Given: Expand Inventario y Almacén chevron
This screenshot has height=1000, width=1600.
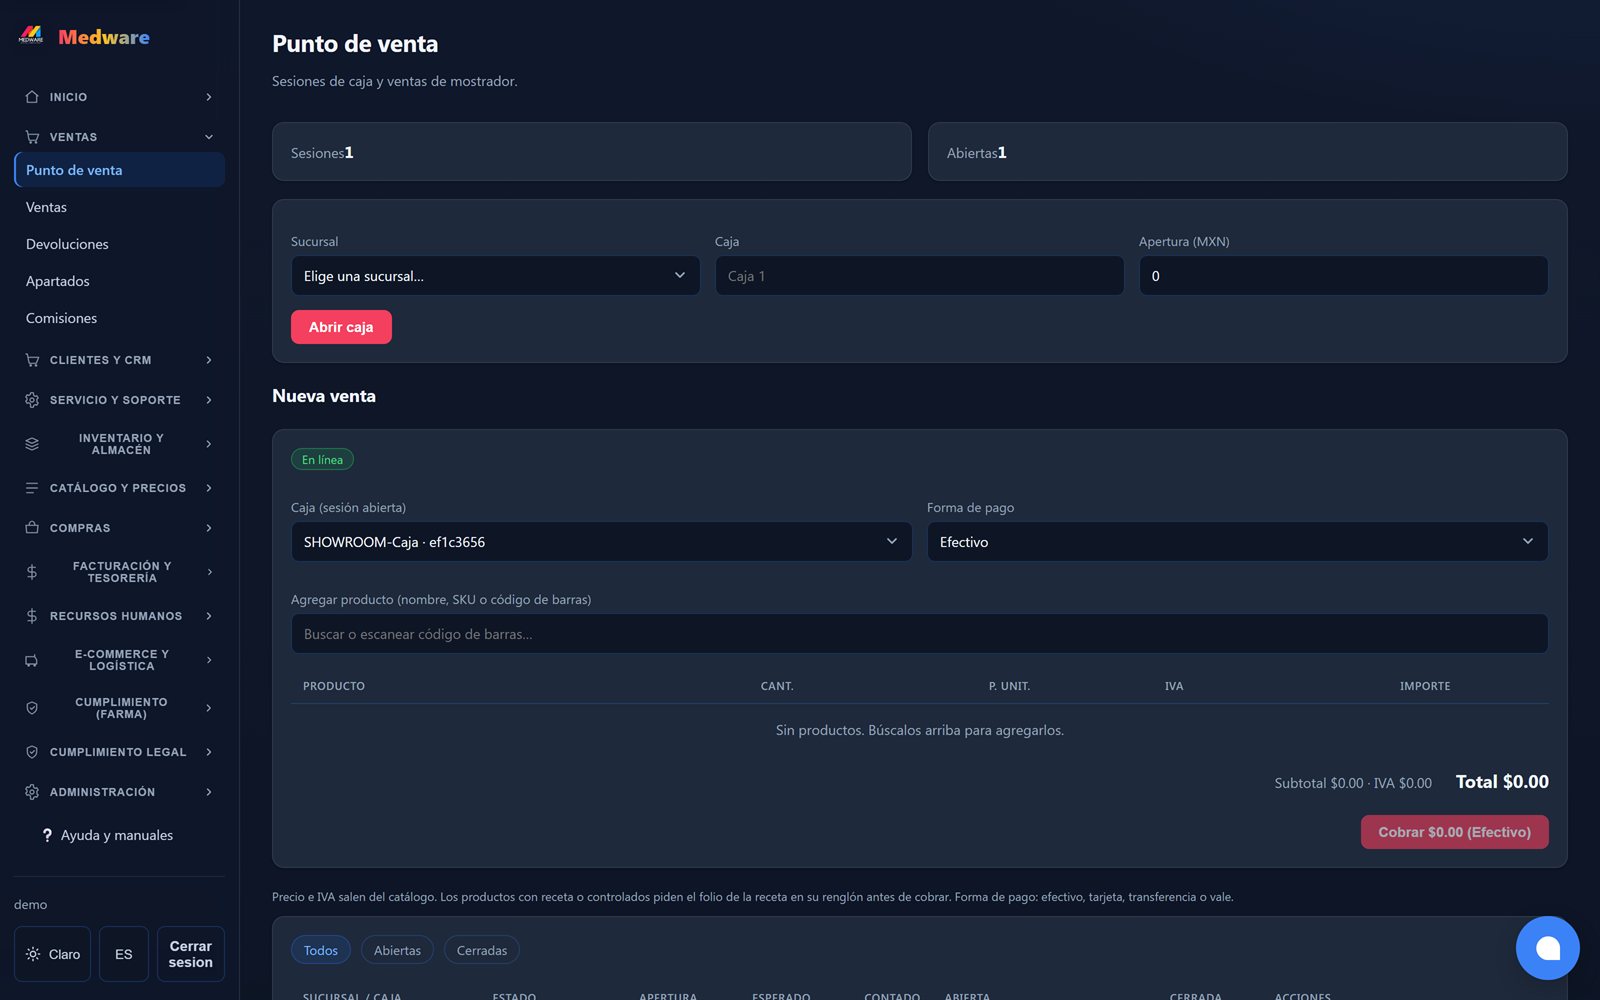Looking at the screenshot, I should [x=209, y=444].
